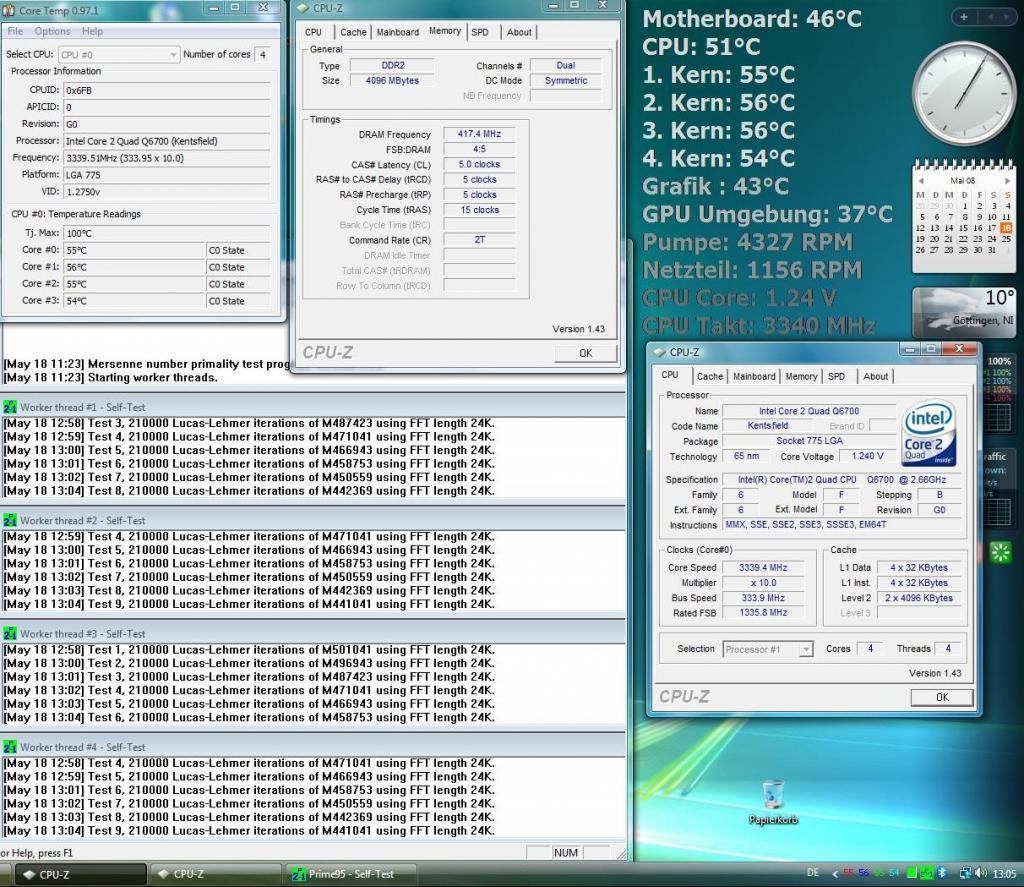The image size is (1024, 887).
Task: Go to previous month on calendar gadget
Action: (921, 181)
